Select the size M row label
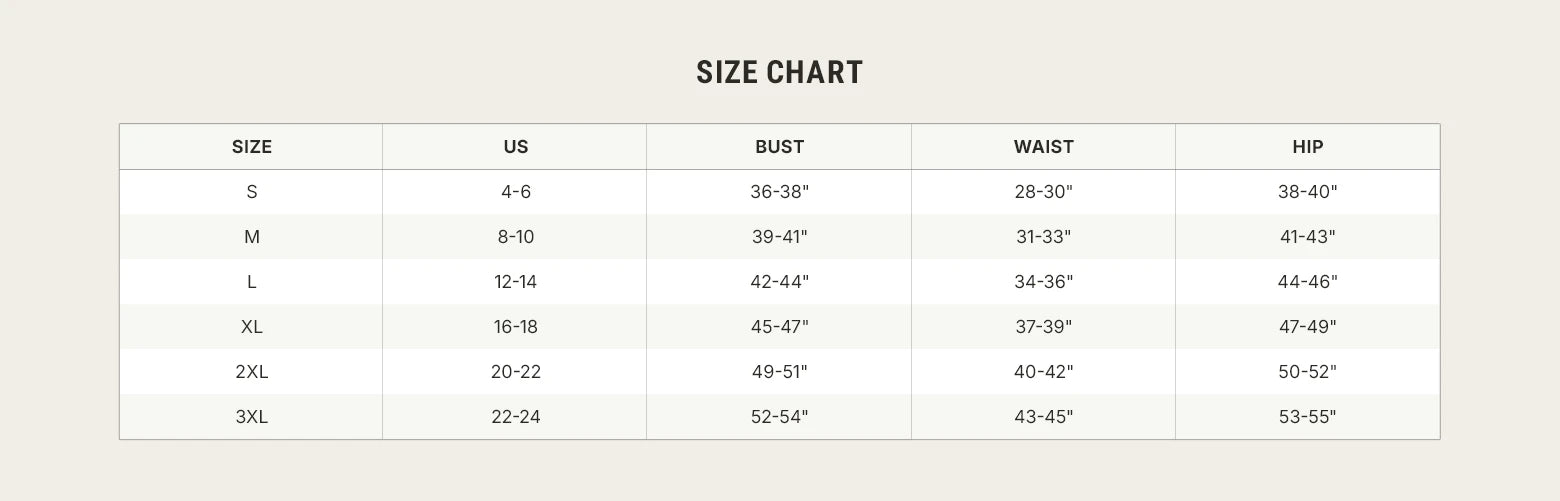This screenshot has width=1560, height=501. [252, 237]
